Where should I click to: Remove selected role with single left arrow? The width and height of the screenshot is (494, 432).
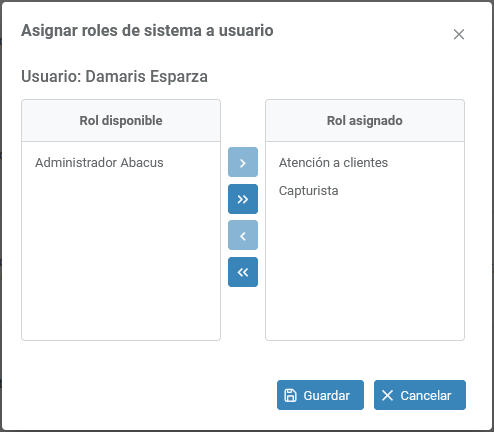coord(243,235)
